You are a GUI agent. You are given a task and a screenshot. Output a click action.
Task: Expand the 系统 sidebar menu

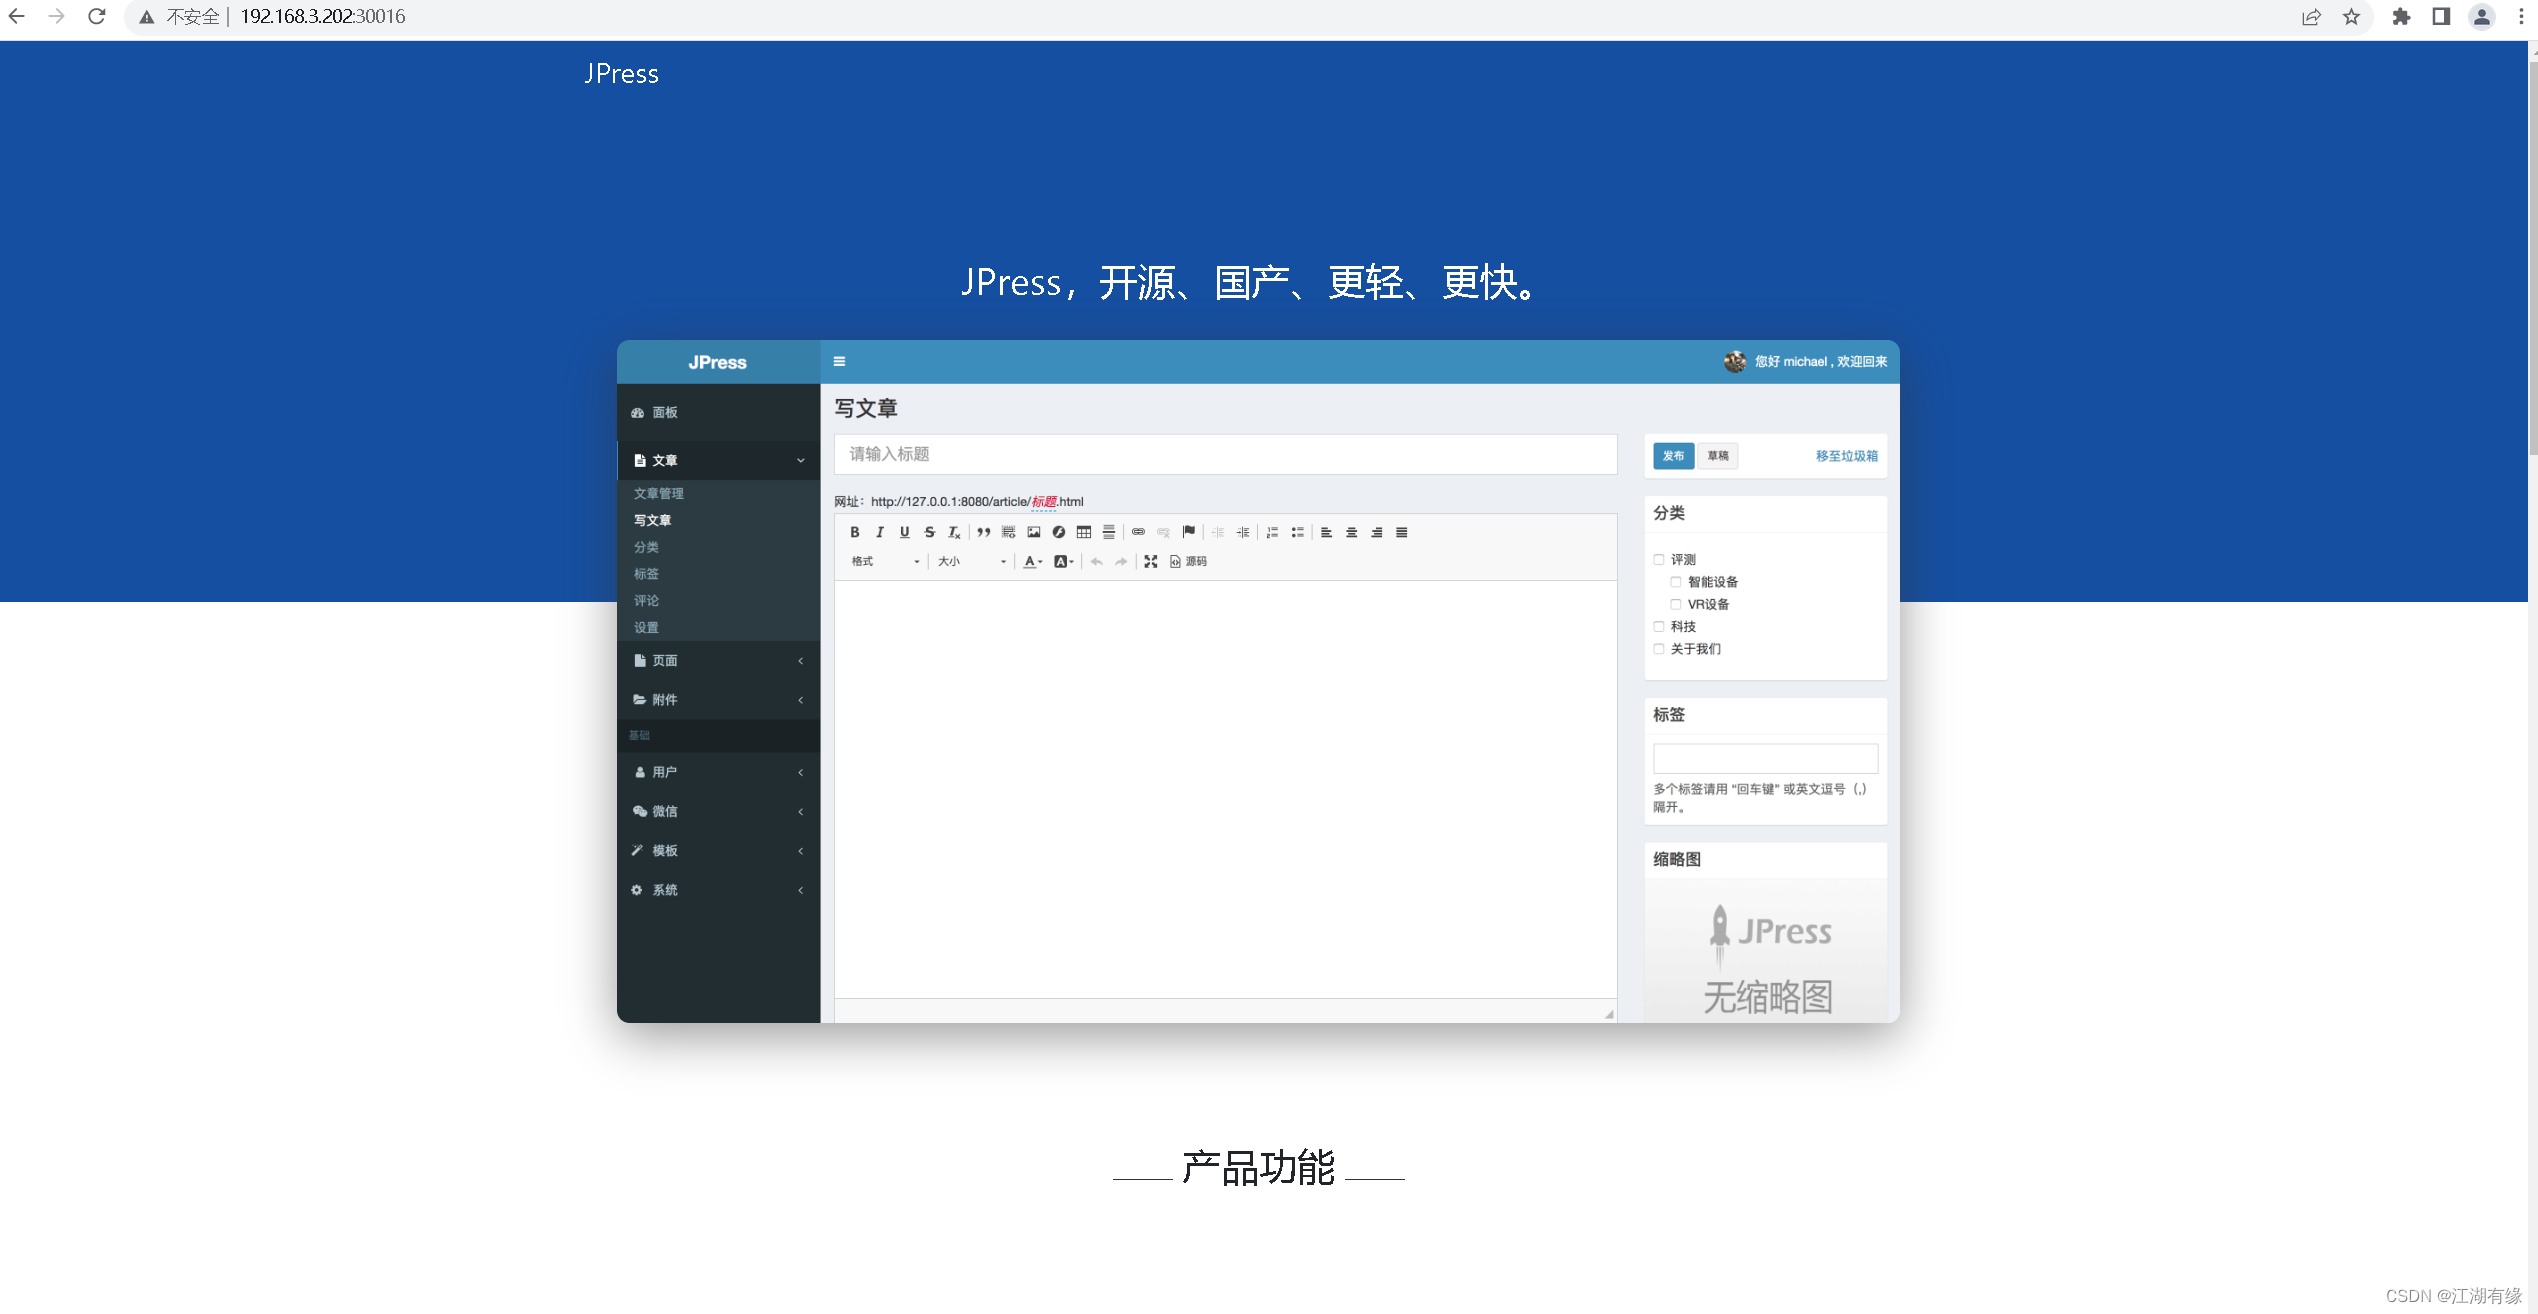tap(718, 889)
